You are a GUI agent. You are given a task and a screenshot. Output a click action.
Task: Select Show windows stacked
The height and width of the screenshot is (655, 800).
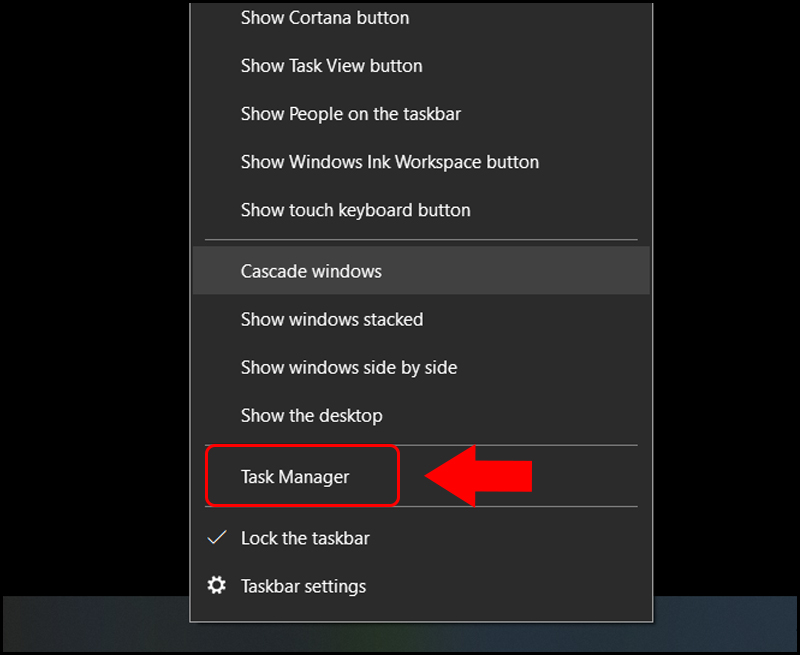331,319
